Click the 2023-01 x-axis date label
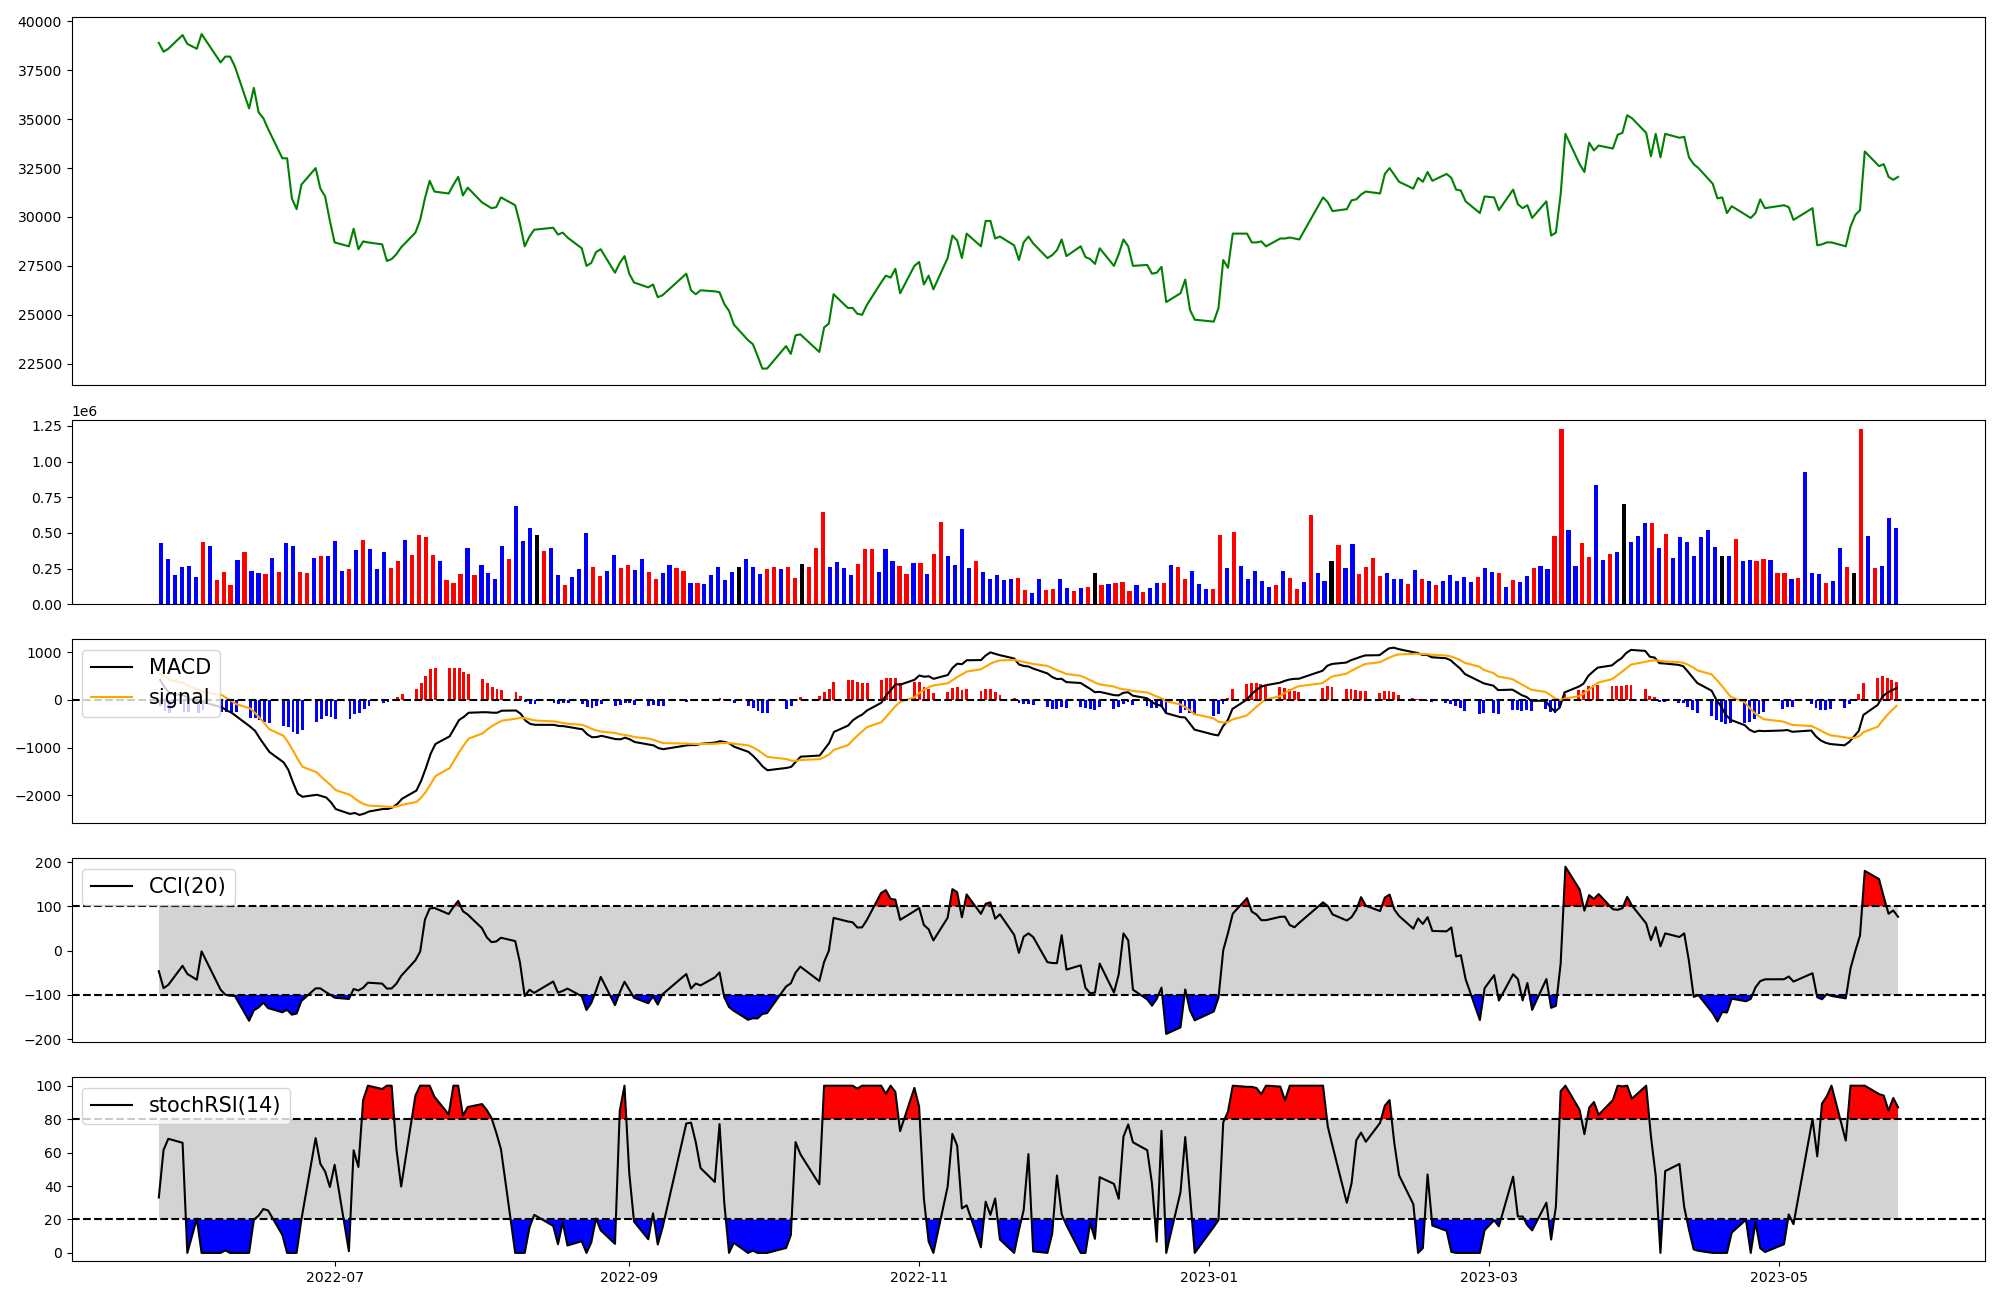Viewport: 2000px width, 1300px height. click(x=1209, y=1277)
